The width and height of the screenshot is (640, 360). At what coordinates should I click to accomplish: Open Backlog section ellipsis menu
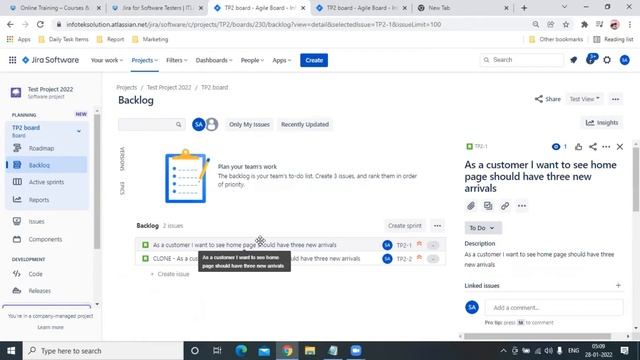pos(437,226)
